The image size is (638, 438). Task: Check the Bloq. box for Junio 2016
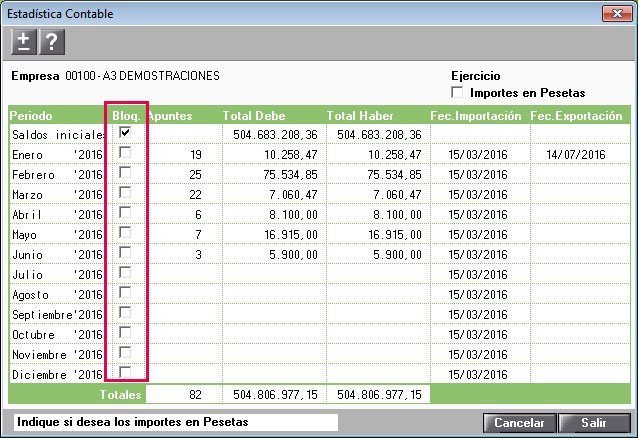[125, 252]
